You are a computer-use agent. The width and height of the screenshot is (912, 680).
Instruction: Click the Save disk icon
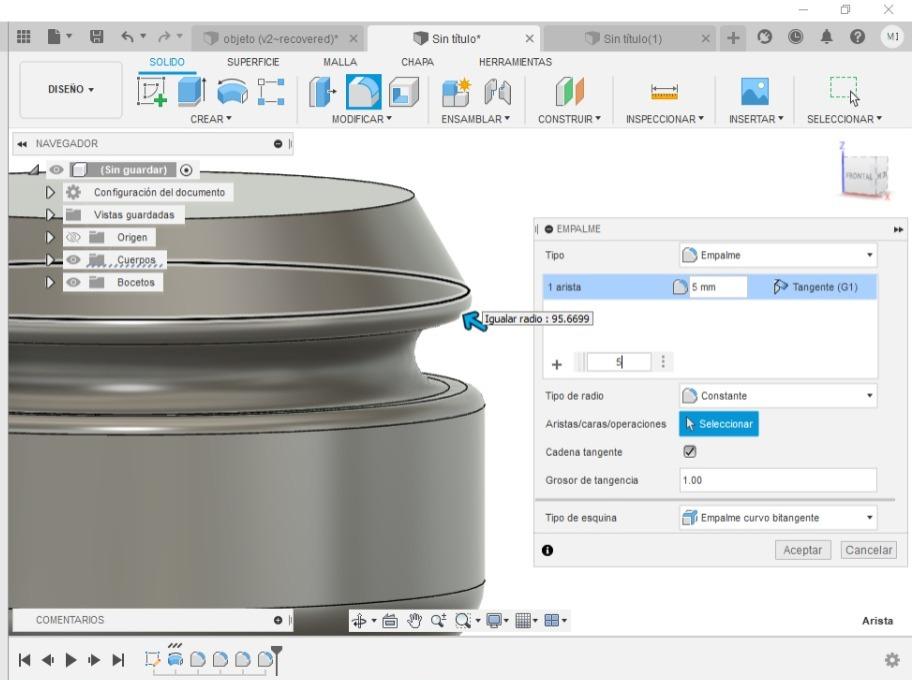(x=97, y=37)
